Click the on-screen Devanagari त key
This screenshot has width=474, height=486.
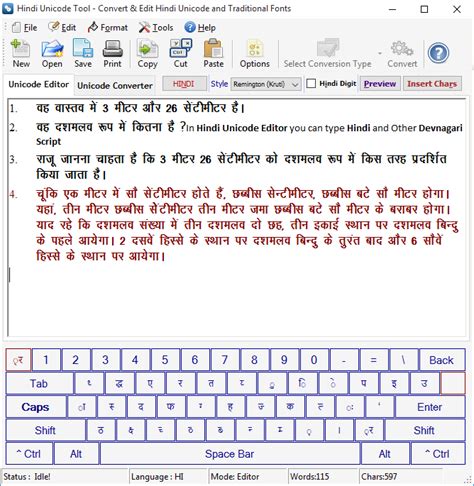click(211, 383)
